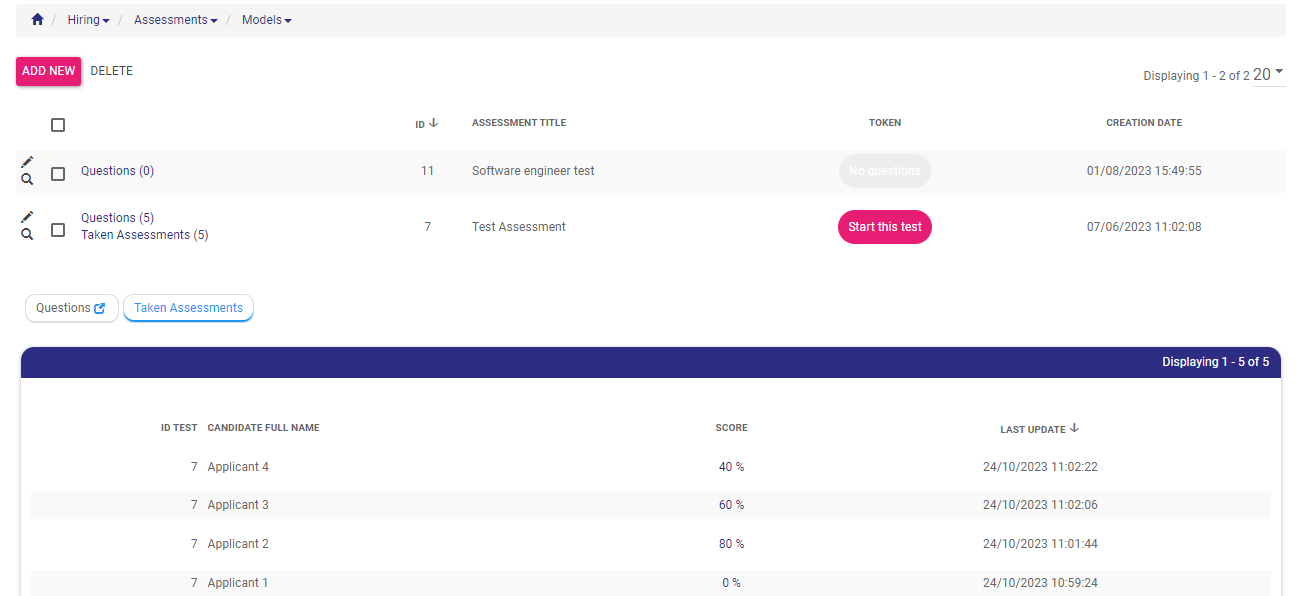This screenshot has height=596, width=1299.
Task: Toggle the select-all checkbox in header
Action: click(x=58, y=125)
